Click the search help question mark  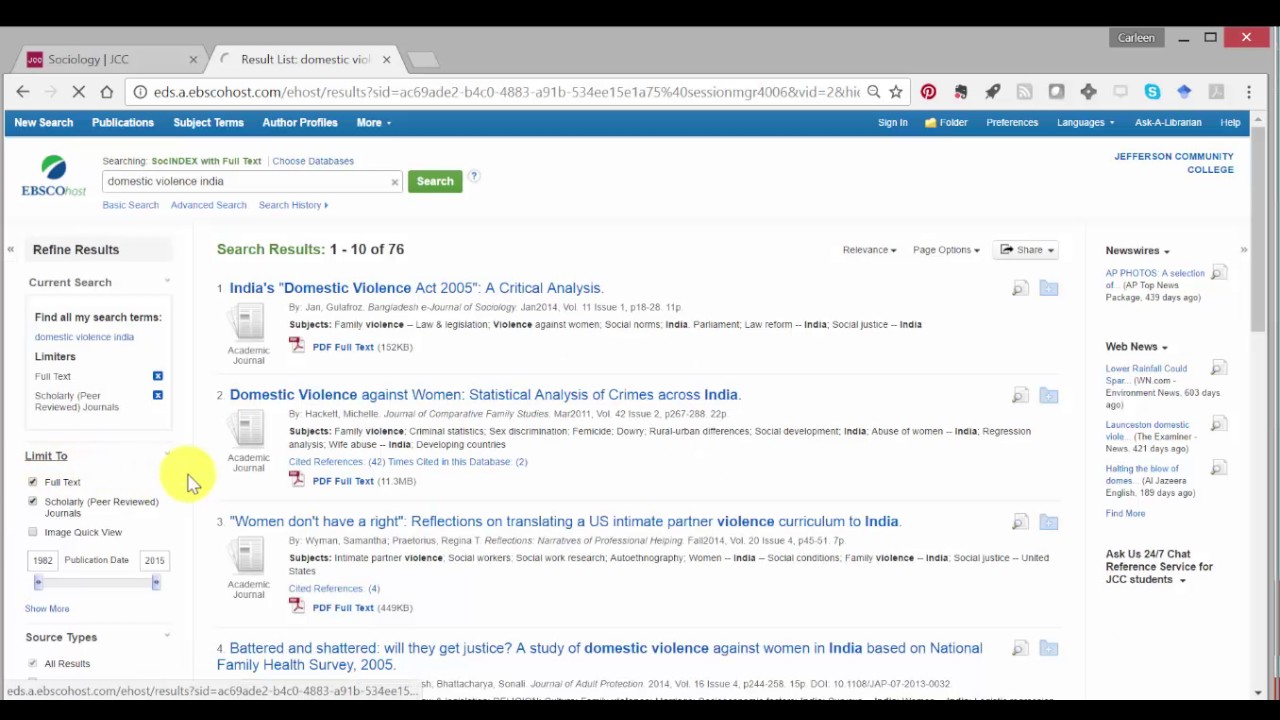pyautogui.click(x=474, y=177)
